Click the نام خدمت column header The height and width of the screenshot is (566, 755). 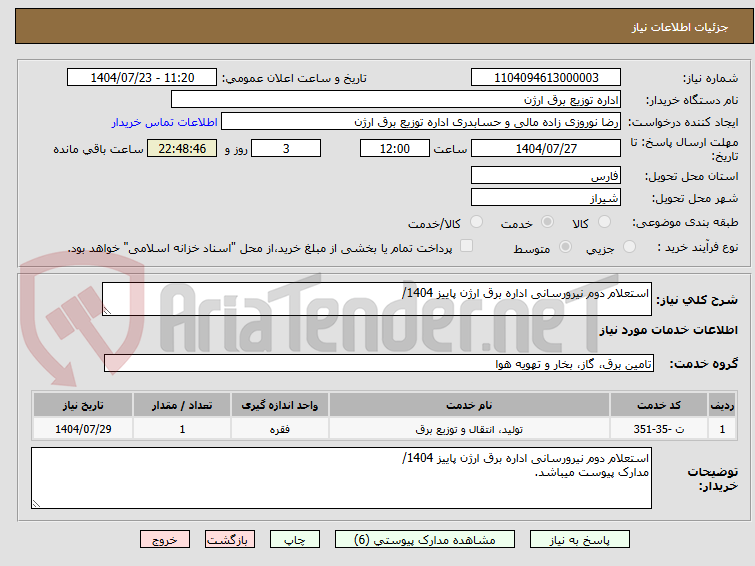pyautogui.click(x=469, y=405)
